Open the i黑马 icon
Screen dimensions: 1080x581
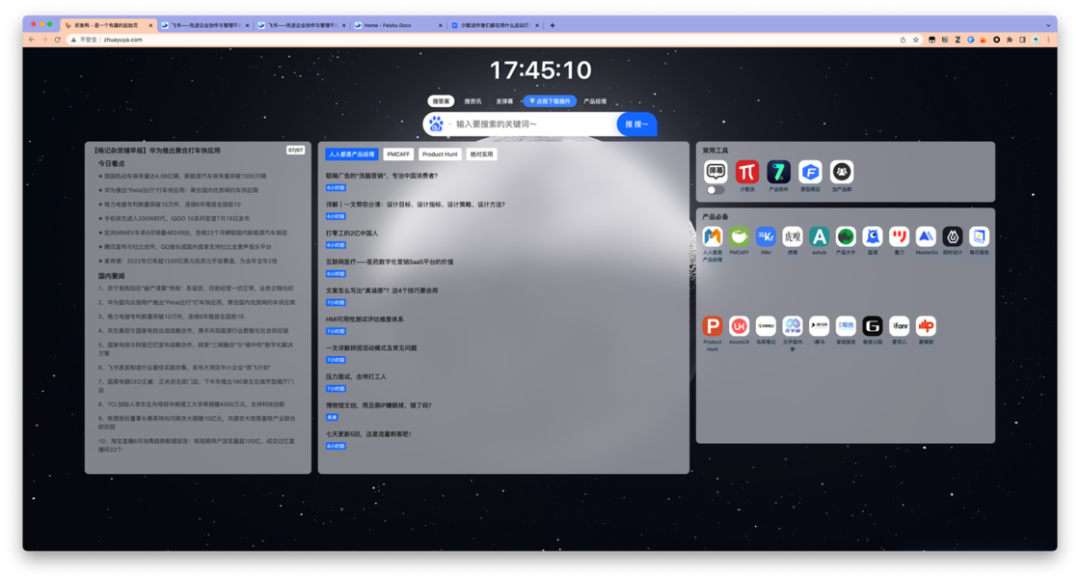[819, 326]
